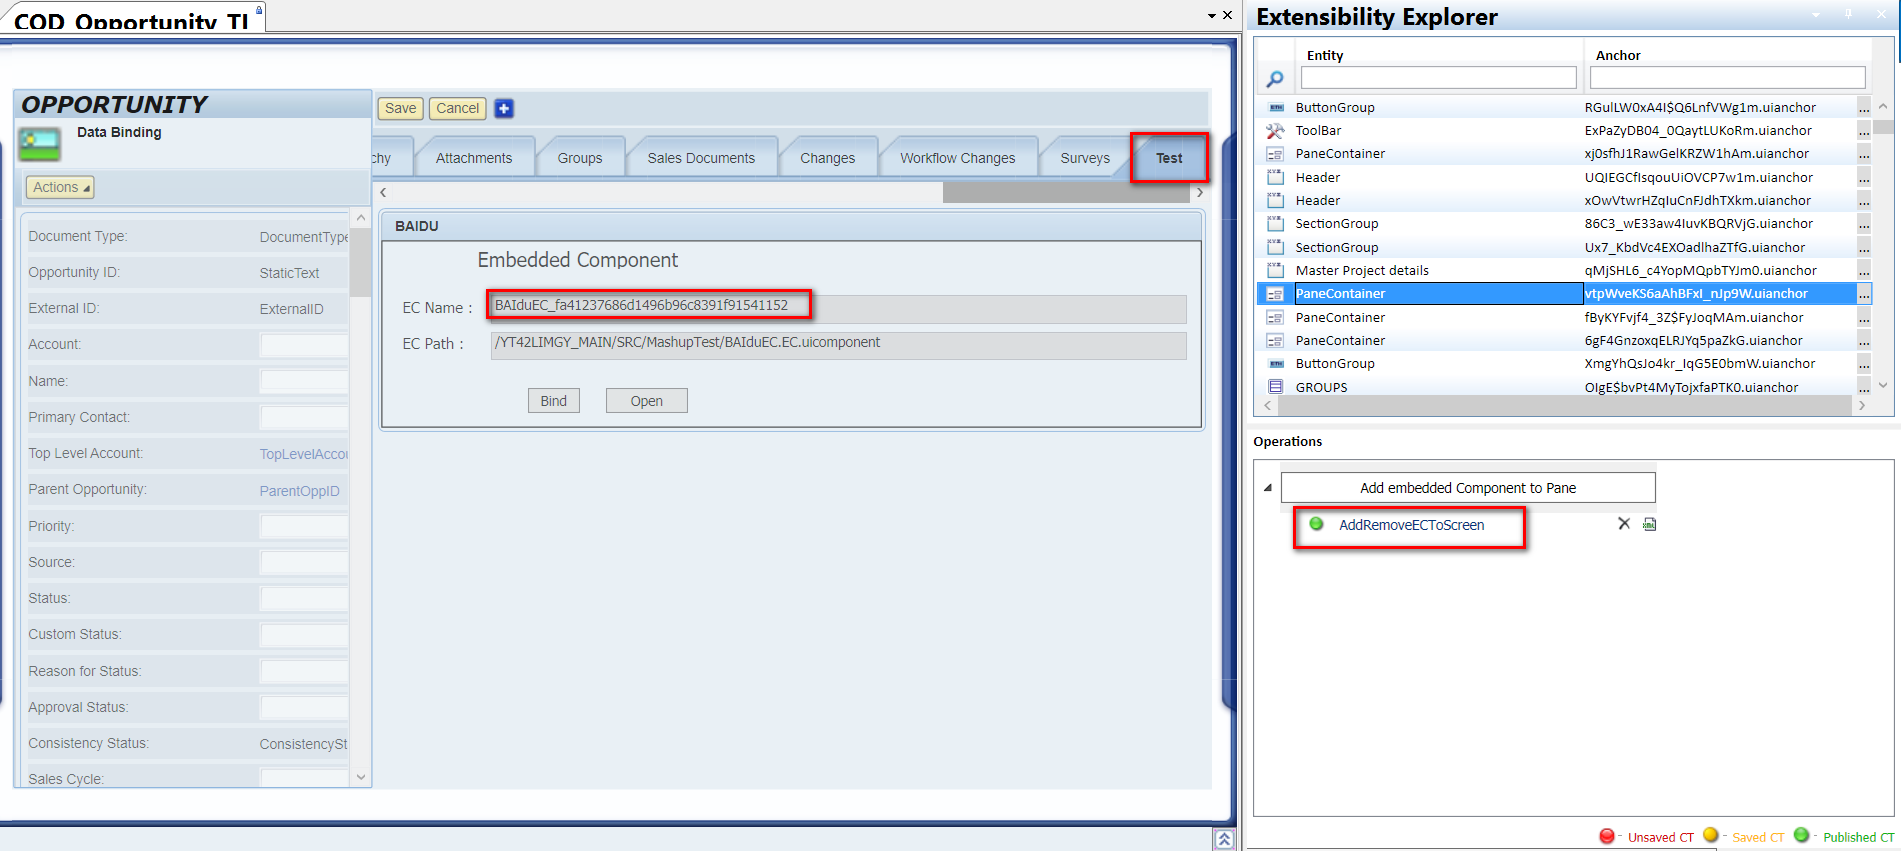Click the green Published CT legend icon
Image resolution: width=1901 pixels, height=851 pixels.
tap(1802, 835)
